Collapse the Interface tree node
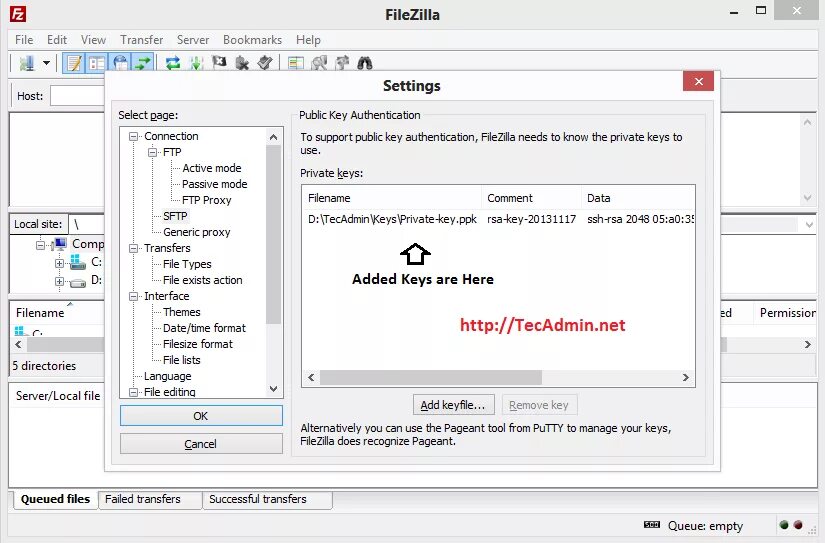This screenshot has height=543, width=825. [134, 296]
